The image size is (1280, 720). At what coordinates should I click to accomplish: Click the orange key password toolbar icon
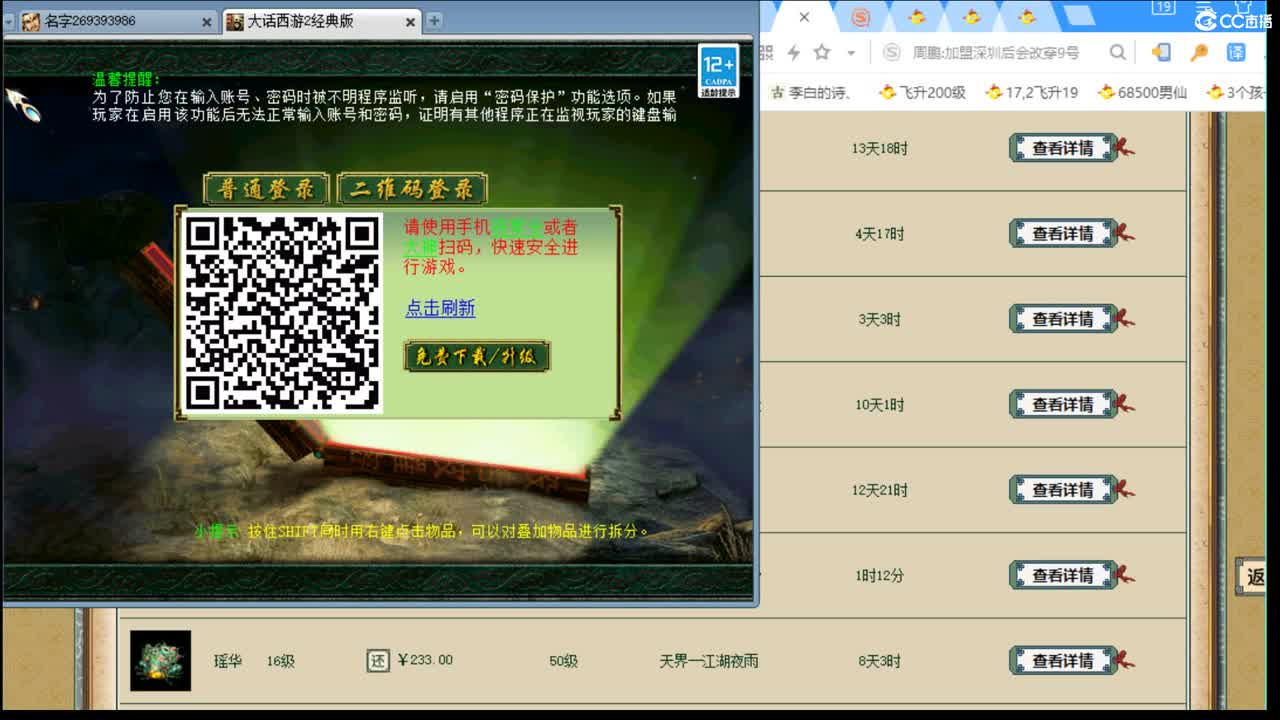coord(1199,52)
